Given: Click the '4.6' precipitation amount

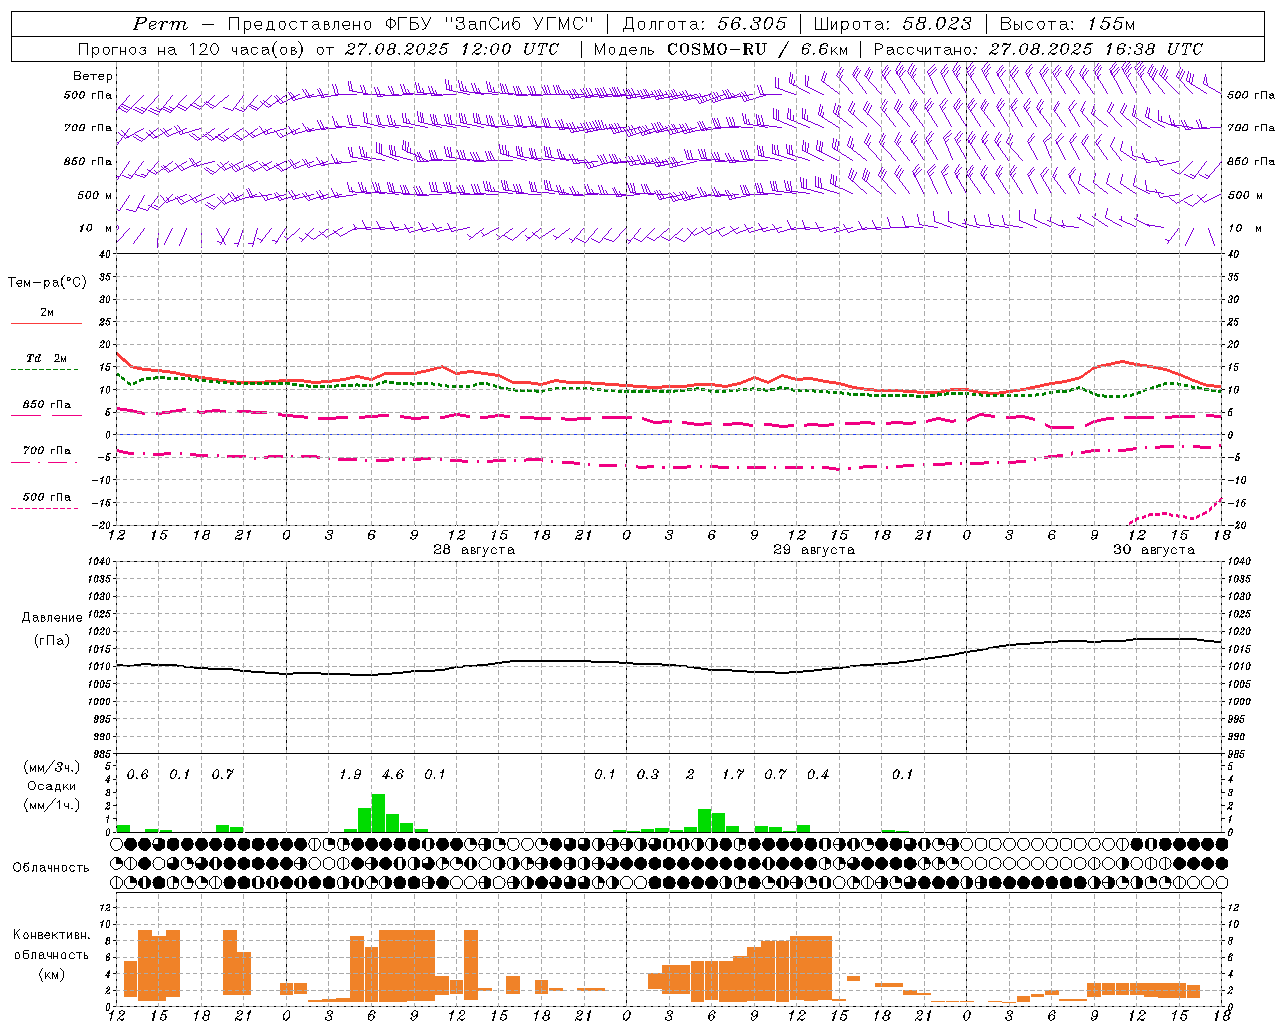Looking at the screenshot, I should pos(393,774).
